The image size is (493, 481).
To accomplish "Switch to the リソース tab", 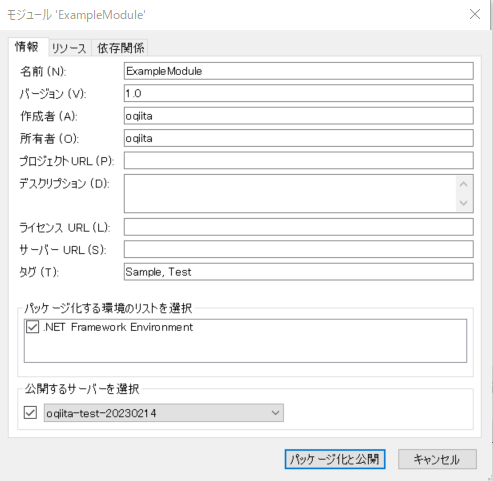I will coord(69,48).
